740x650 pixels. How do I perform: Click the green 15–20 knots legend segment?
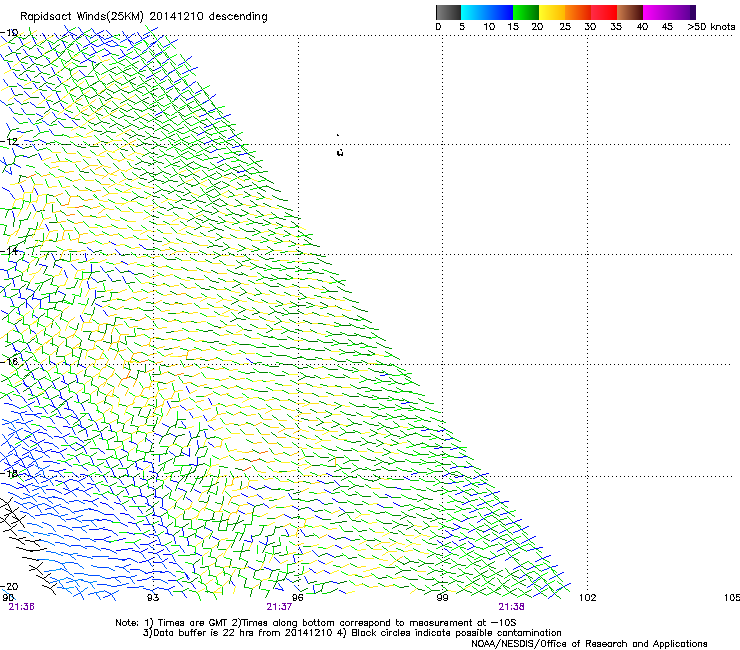pyautogui.click(x=526, y=12)
